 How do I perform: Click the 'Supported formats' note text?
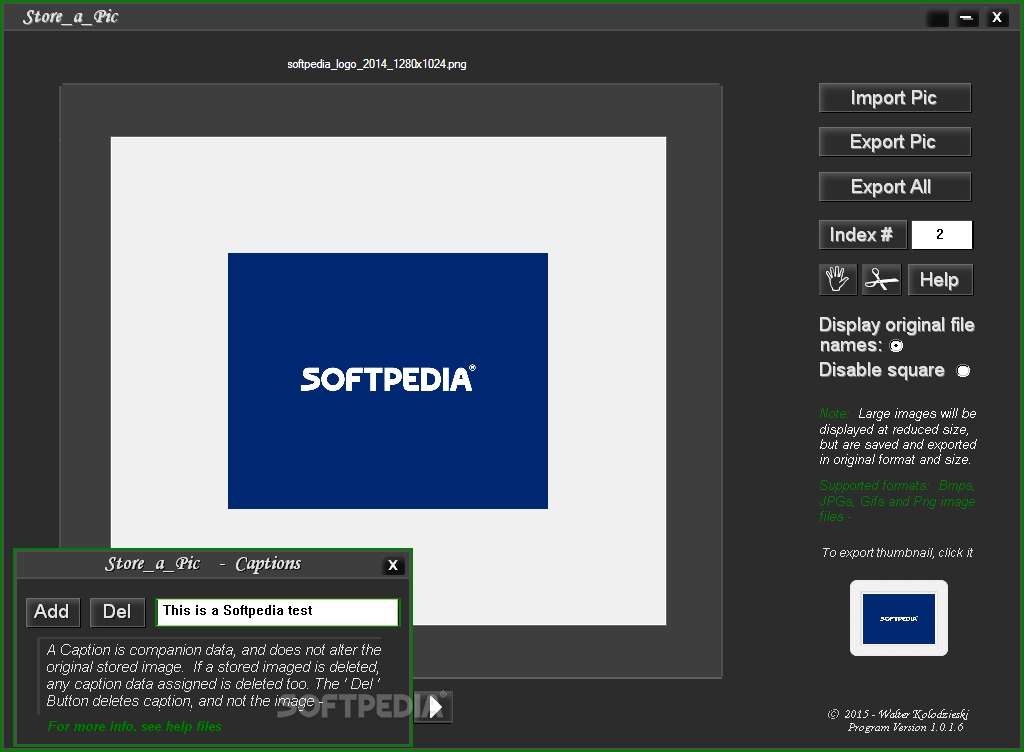click(x=897, y=501)
